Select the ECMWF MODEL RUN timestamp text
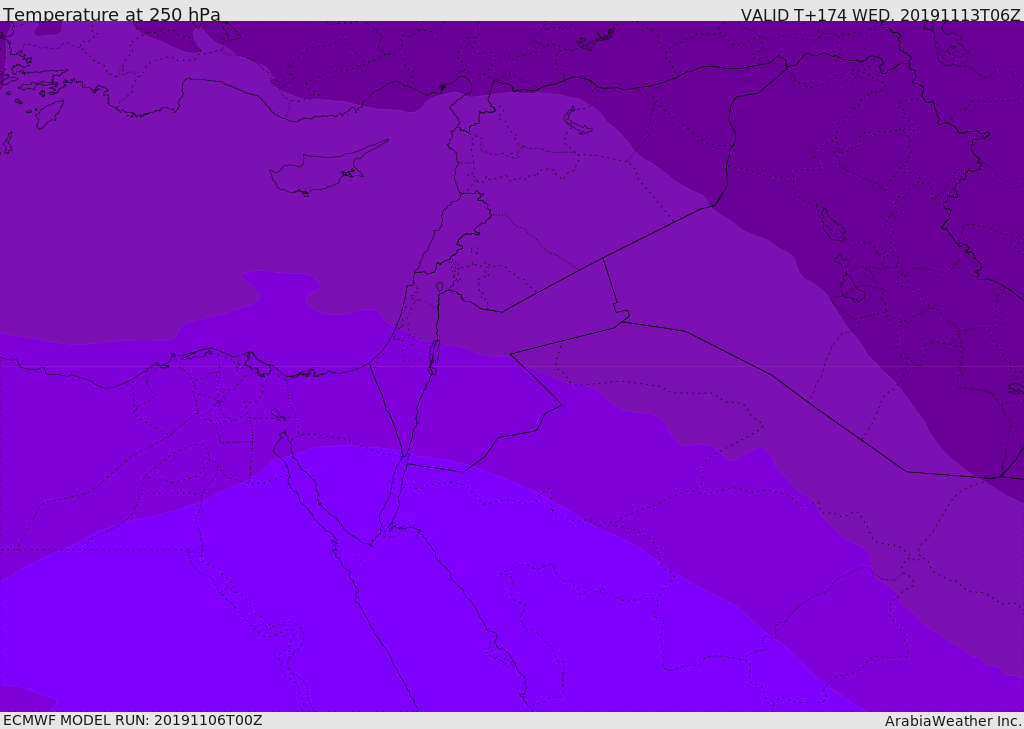 point(133,720)
